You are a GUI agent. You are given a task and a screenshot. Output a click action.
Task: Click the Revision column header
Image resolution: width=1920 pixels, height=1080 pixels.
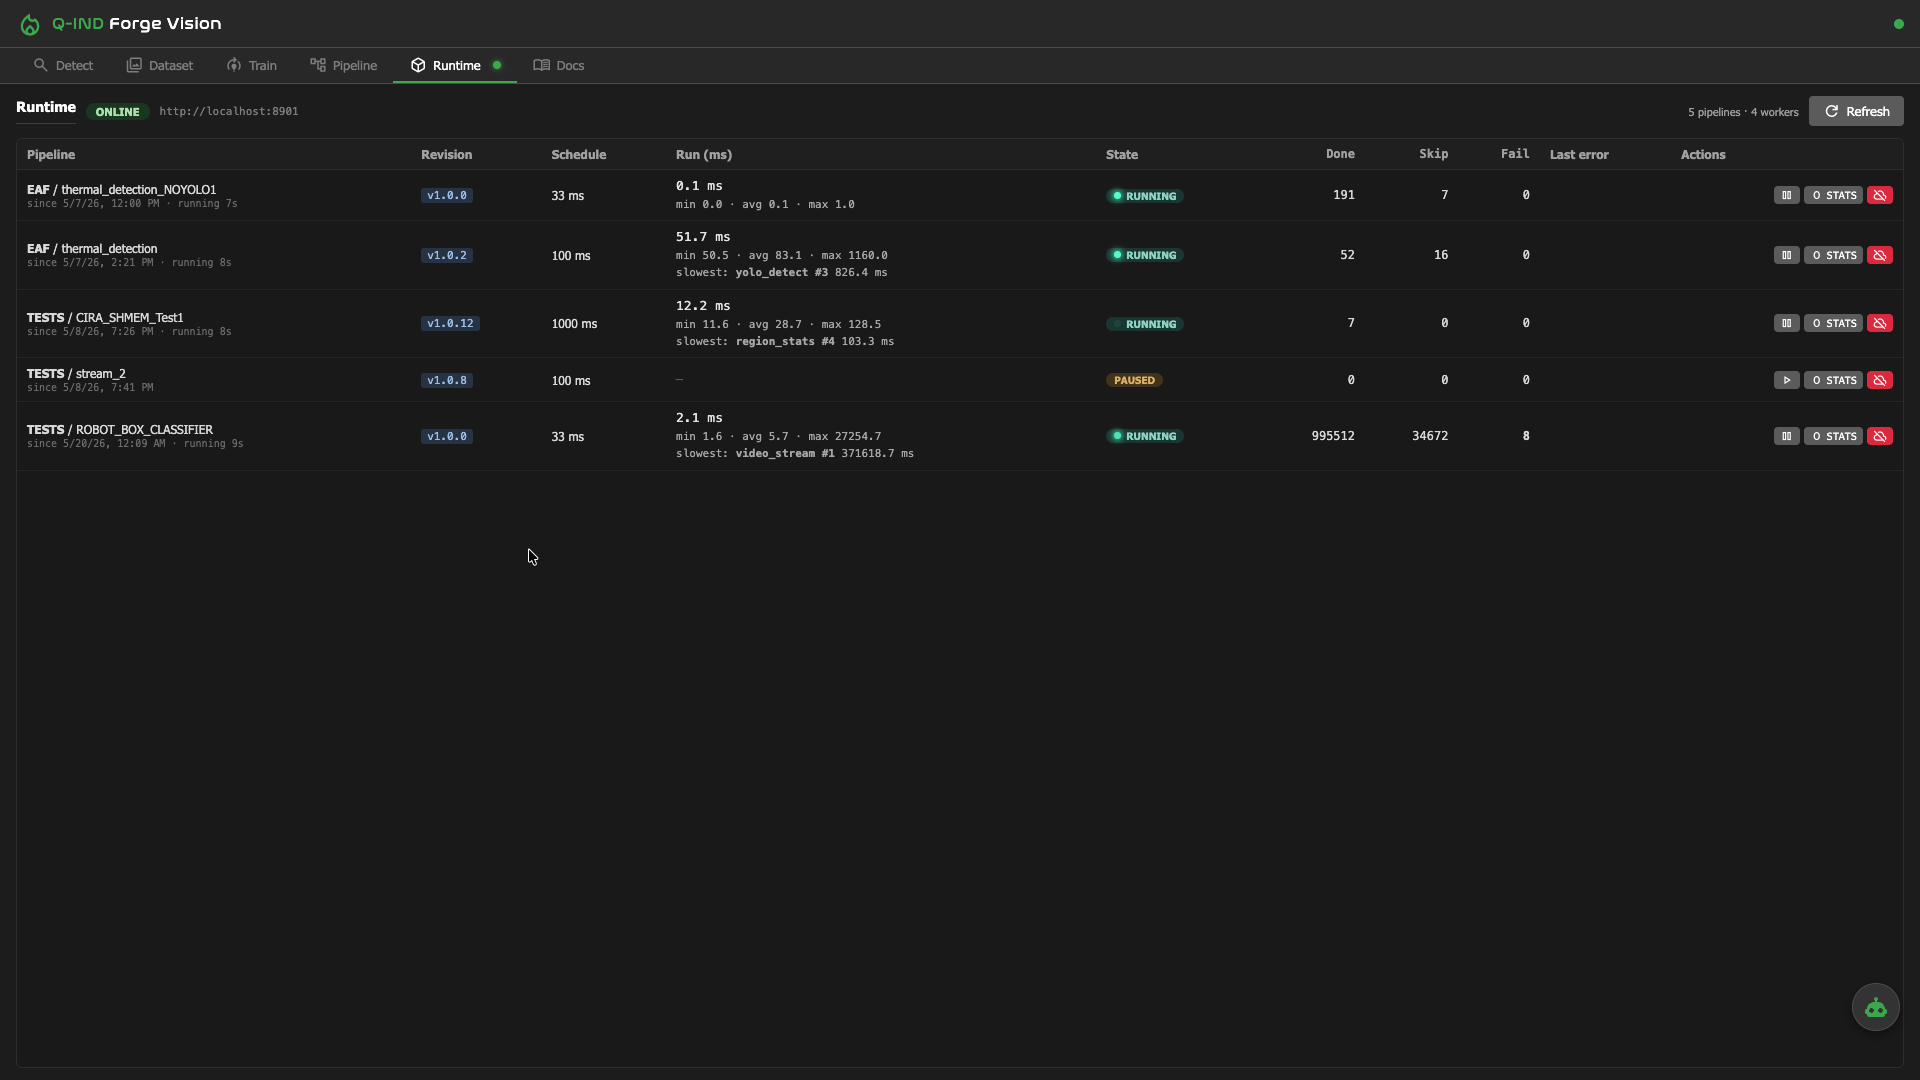tap(446, 155)
